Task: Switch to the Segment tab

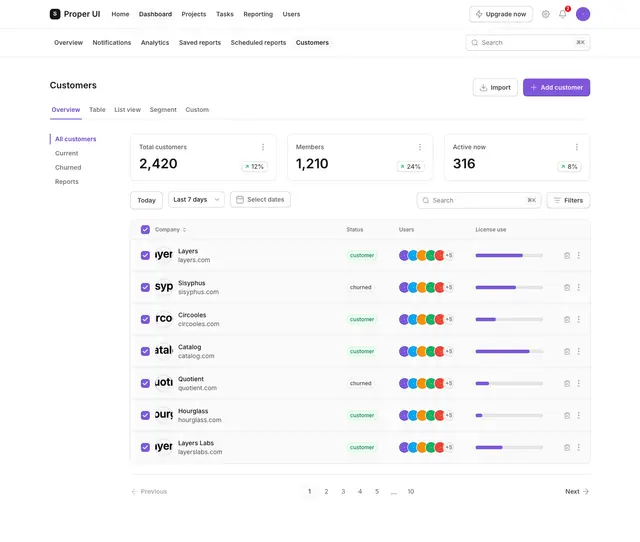Action: pos(163,110)
